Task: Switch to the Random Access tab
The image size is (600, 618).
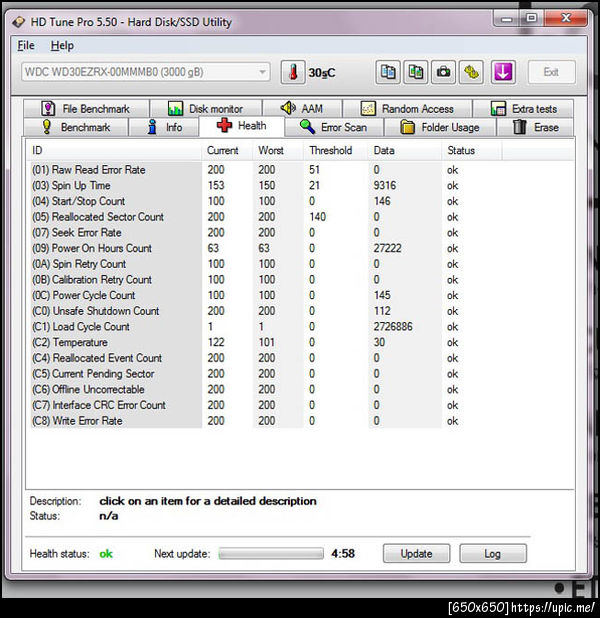Action: point(407,108)
